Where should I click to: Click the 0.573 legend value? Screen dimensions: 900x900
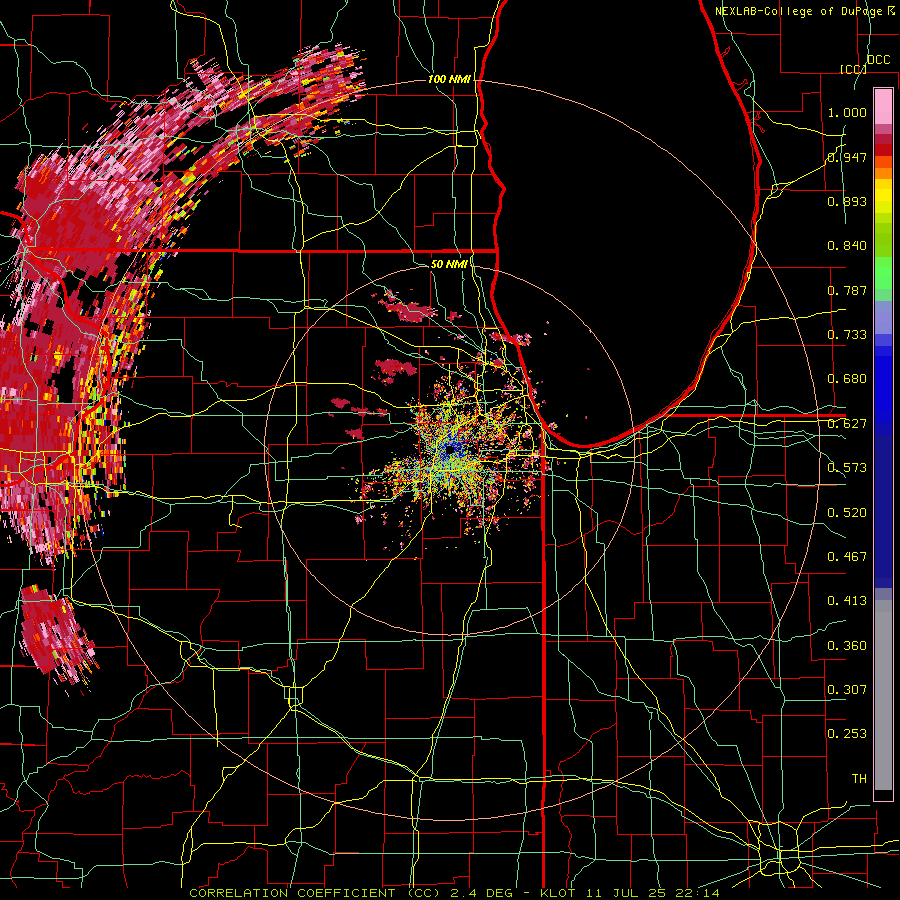[x=847, y=468]
